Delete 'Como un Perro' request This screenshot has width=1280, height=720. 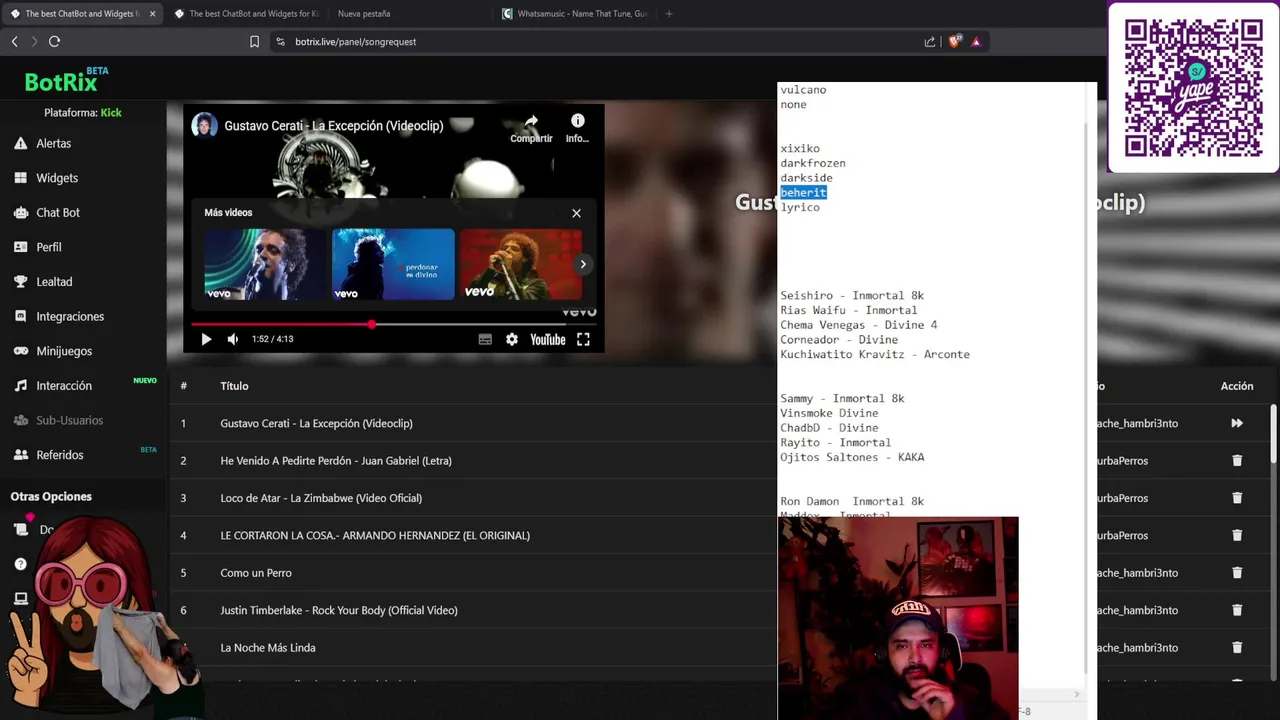pyautogui.click(x=1237, y=573)
